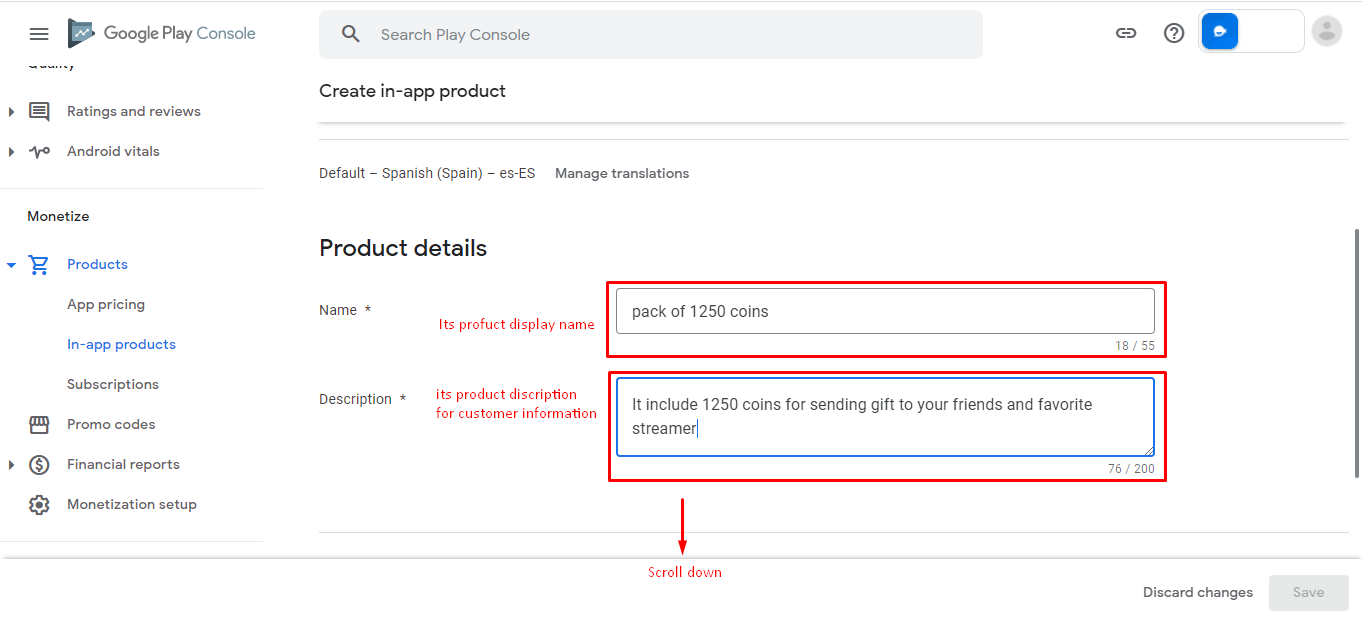The image size is (1362, 617).
Task: Click the Discard changes button
Action: (x=1197, y=592)
